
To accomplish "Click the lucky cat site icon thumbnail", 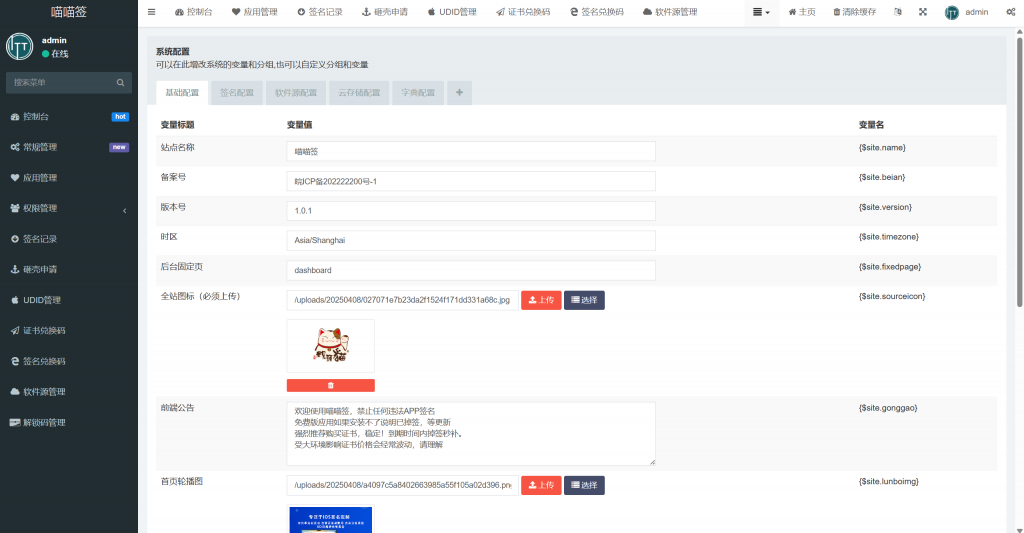I will click(x=330, y=346).
